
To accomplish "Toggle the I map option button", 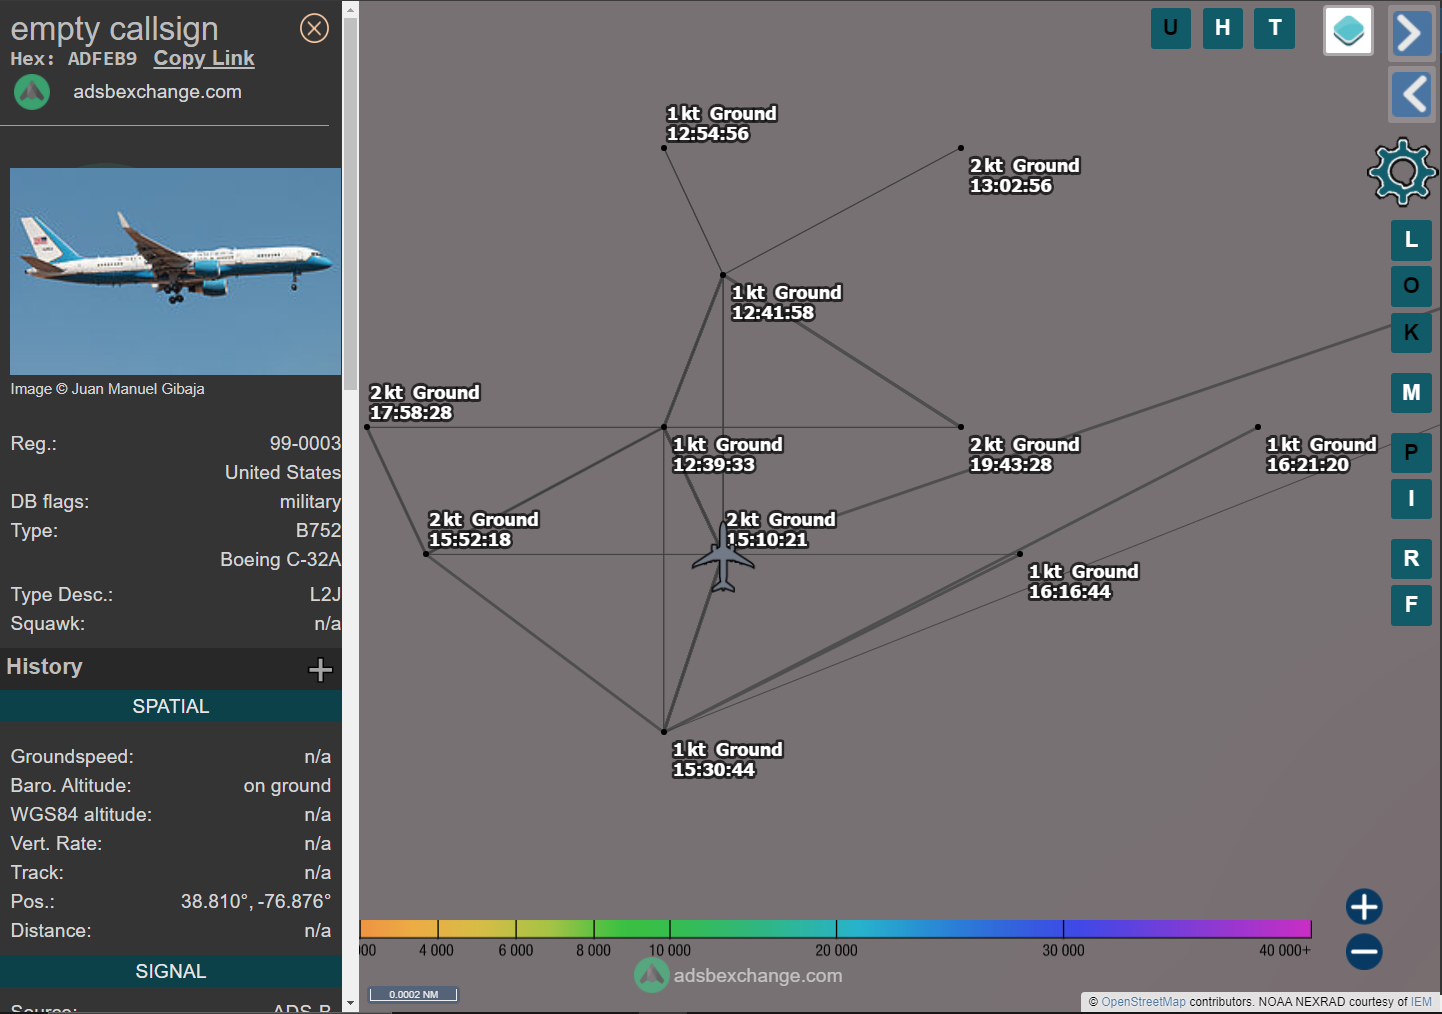I will 1411,498.
